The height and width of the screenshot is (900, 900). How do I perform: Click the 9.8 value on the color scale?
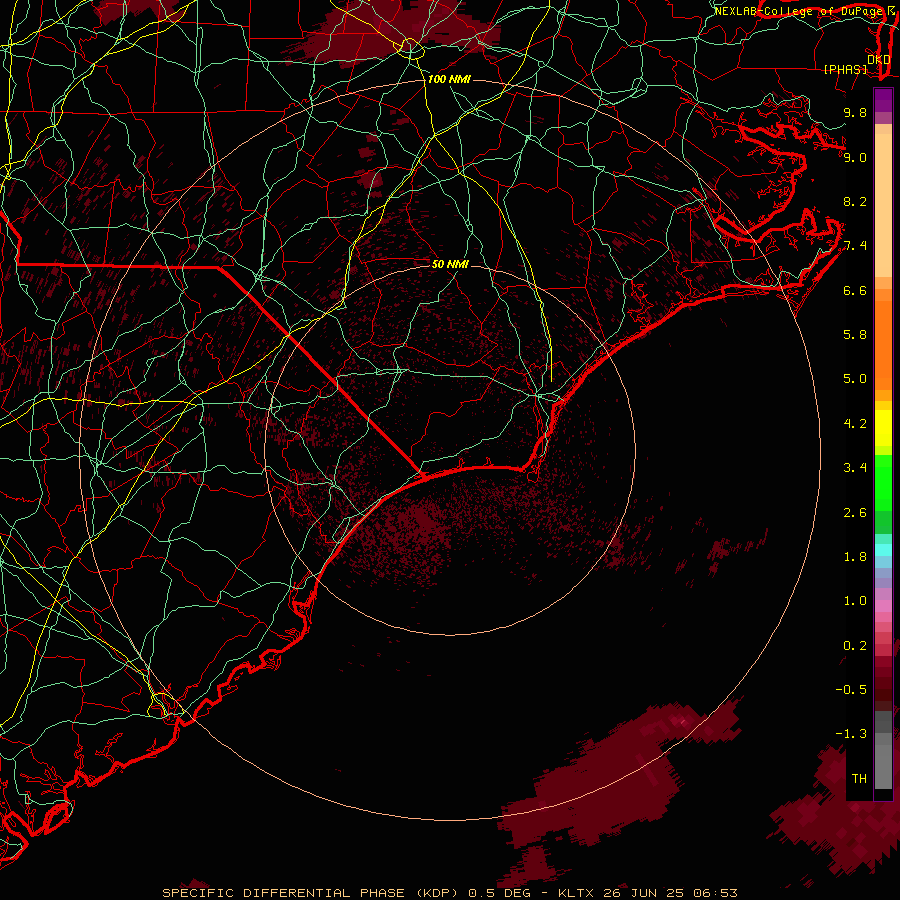click(855, 112)
